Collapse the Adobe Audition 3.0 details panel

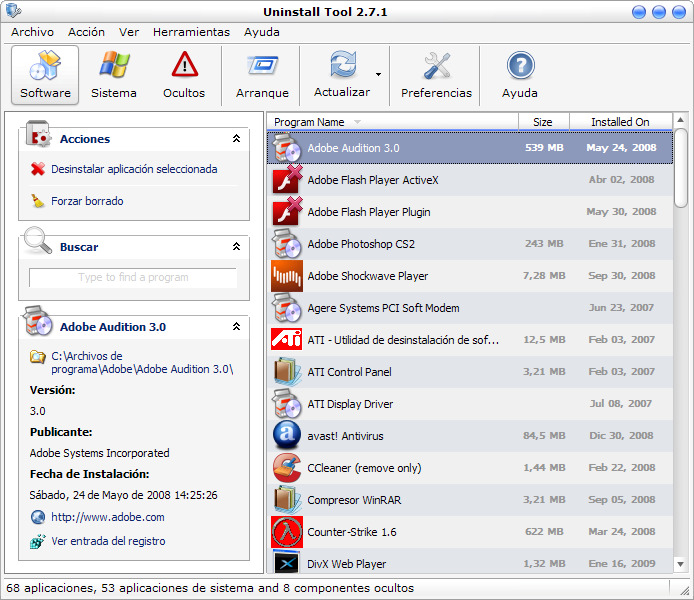tap(236, 327)
